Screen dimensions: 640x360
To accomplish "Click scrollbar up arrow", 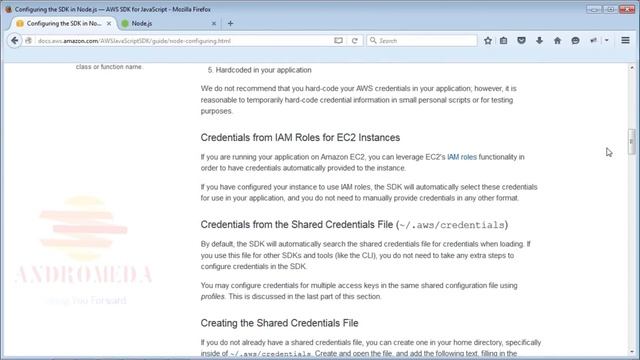I will point(631,67).
